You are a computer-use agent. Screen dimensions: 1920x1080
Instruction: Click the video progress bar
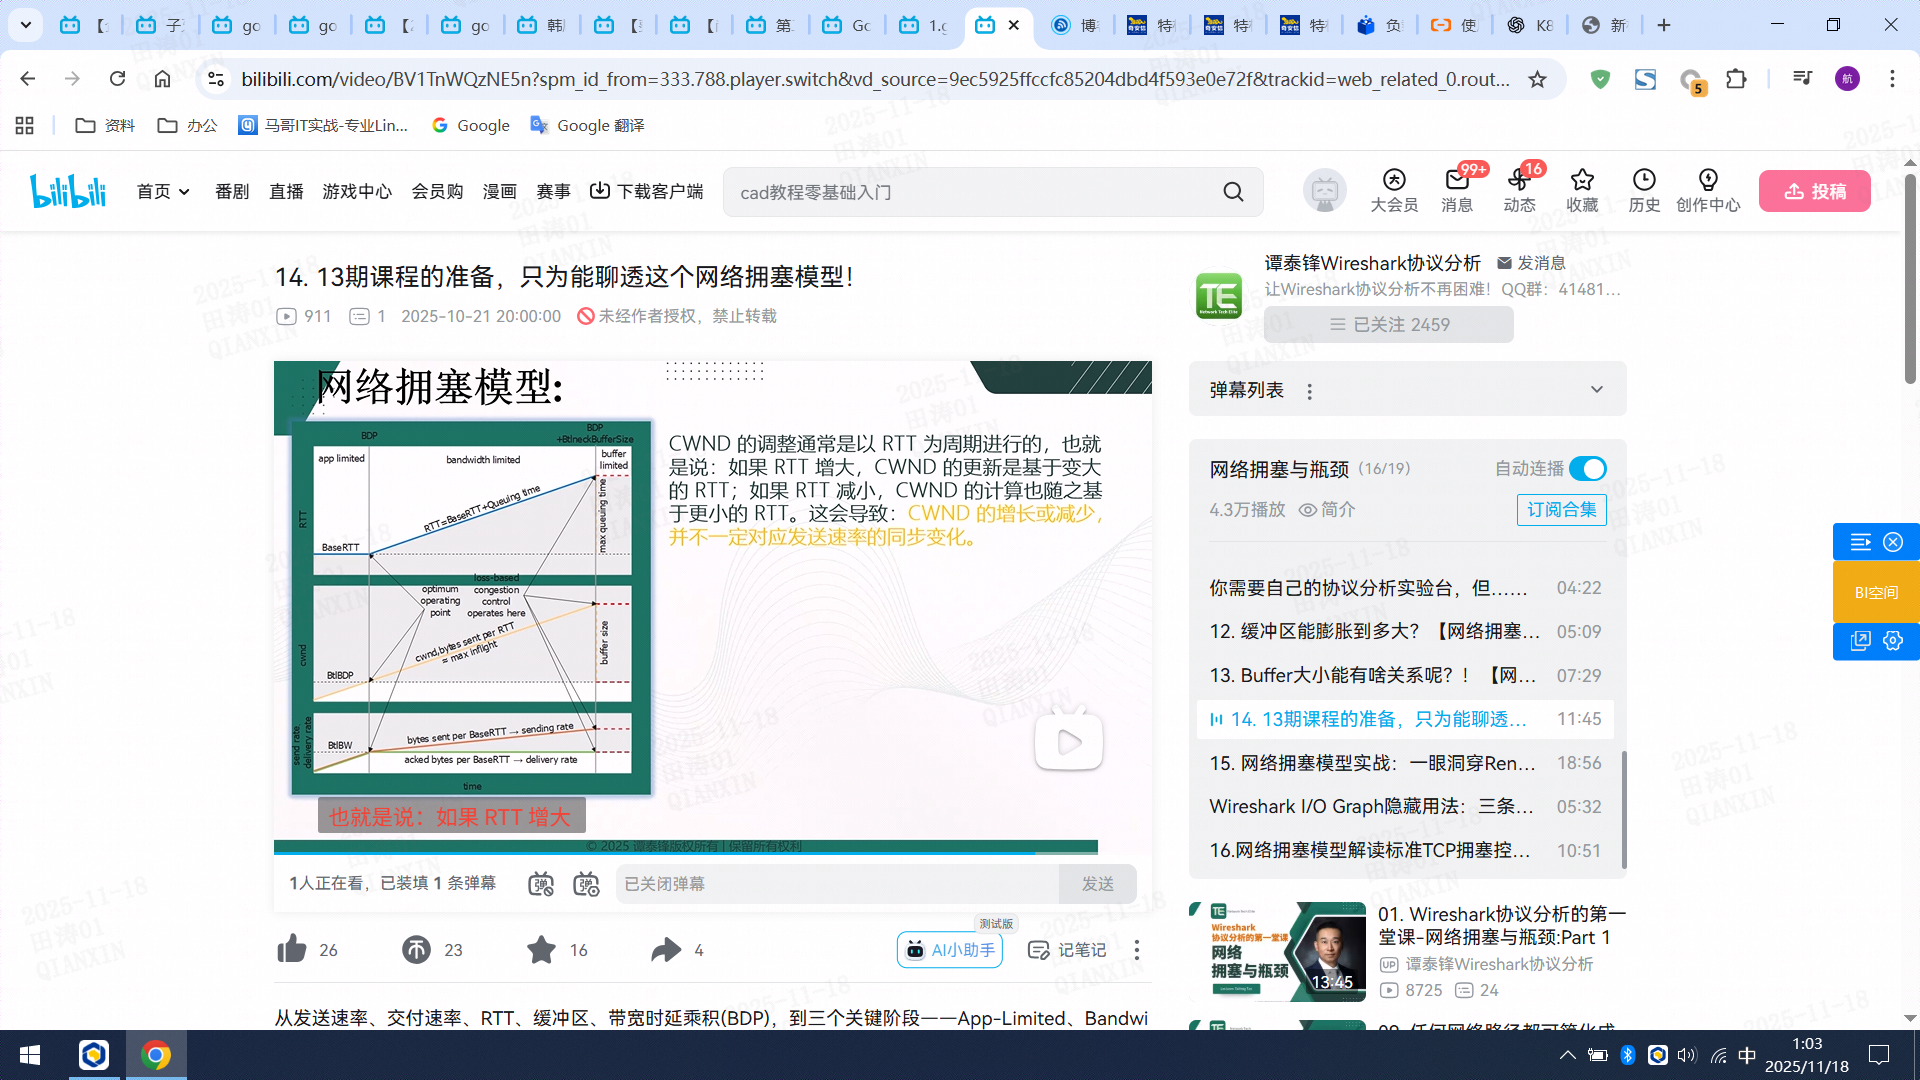685,853
